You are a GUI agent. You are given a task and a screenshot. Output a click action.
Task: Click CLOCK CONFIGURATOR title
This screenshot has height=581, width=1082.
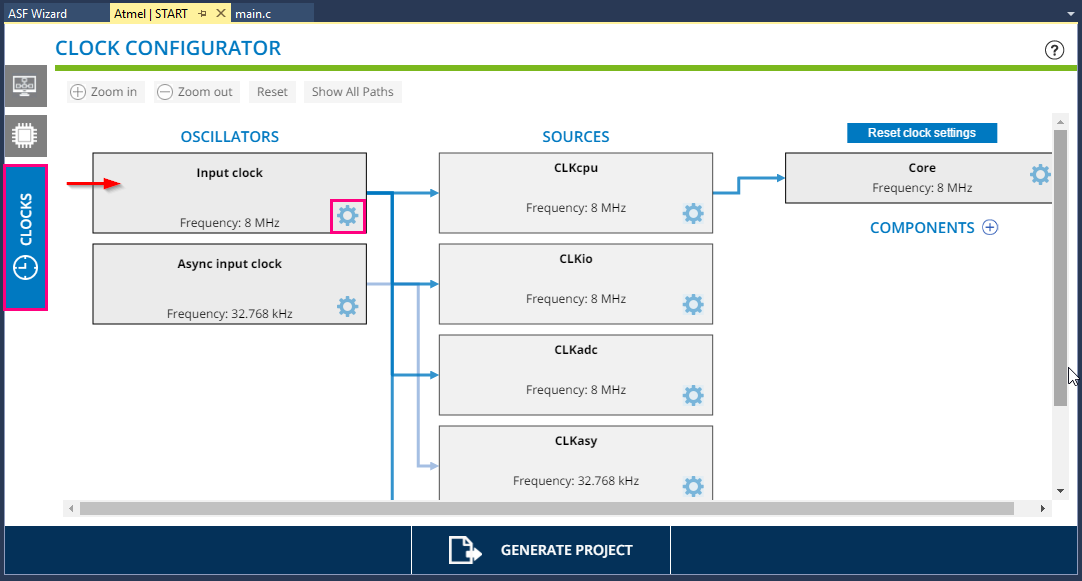click(168, 48)
